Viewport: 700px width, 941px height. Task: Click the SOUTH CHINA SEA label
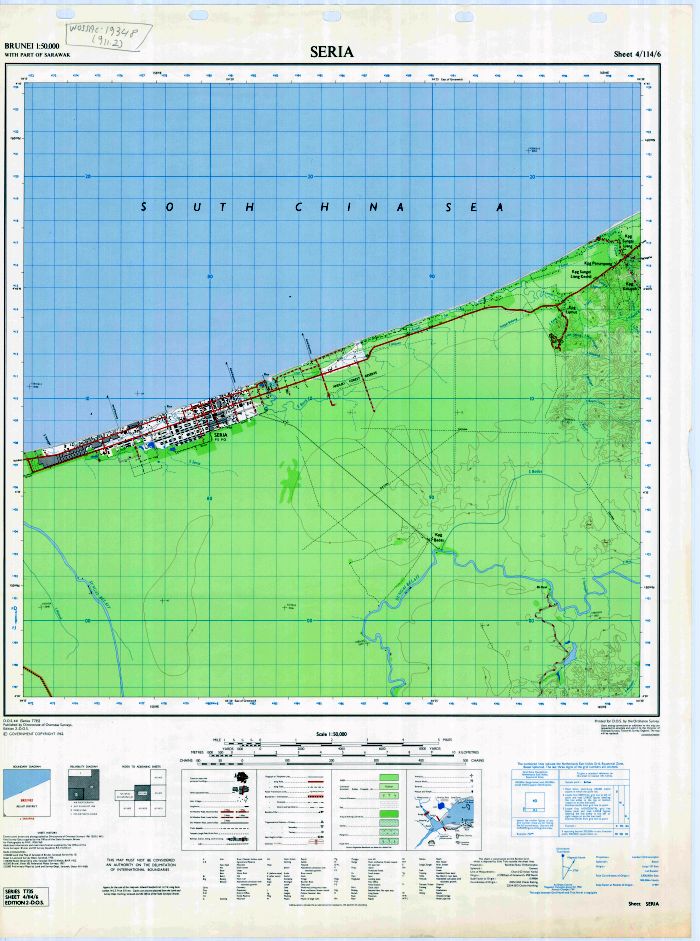[322, 207]
